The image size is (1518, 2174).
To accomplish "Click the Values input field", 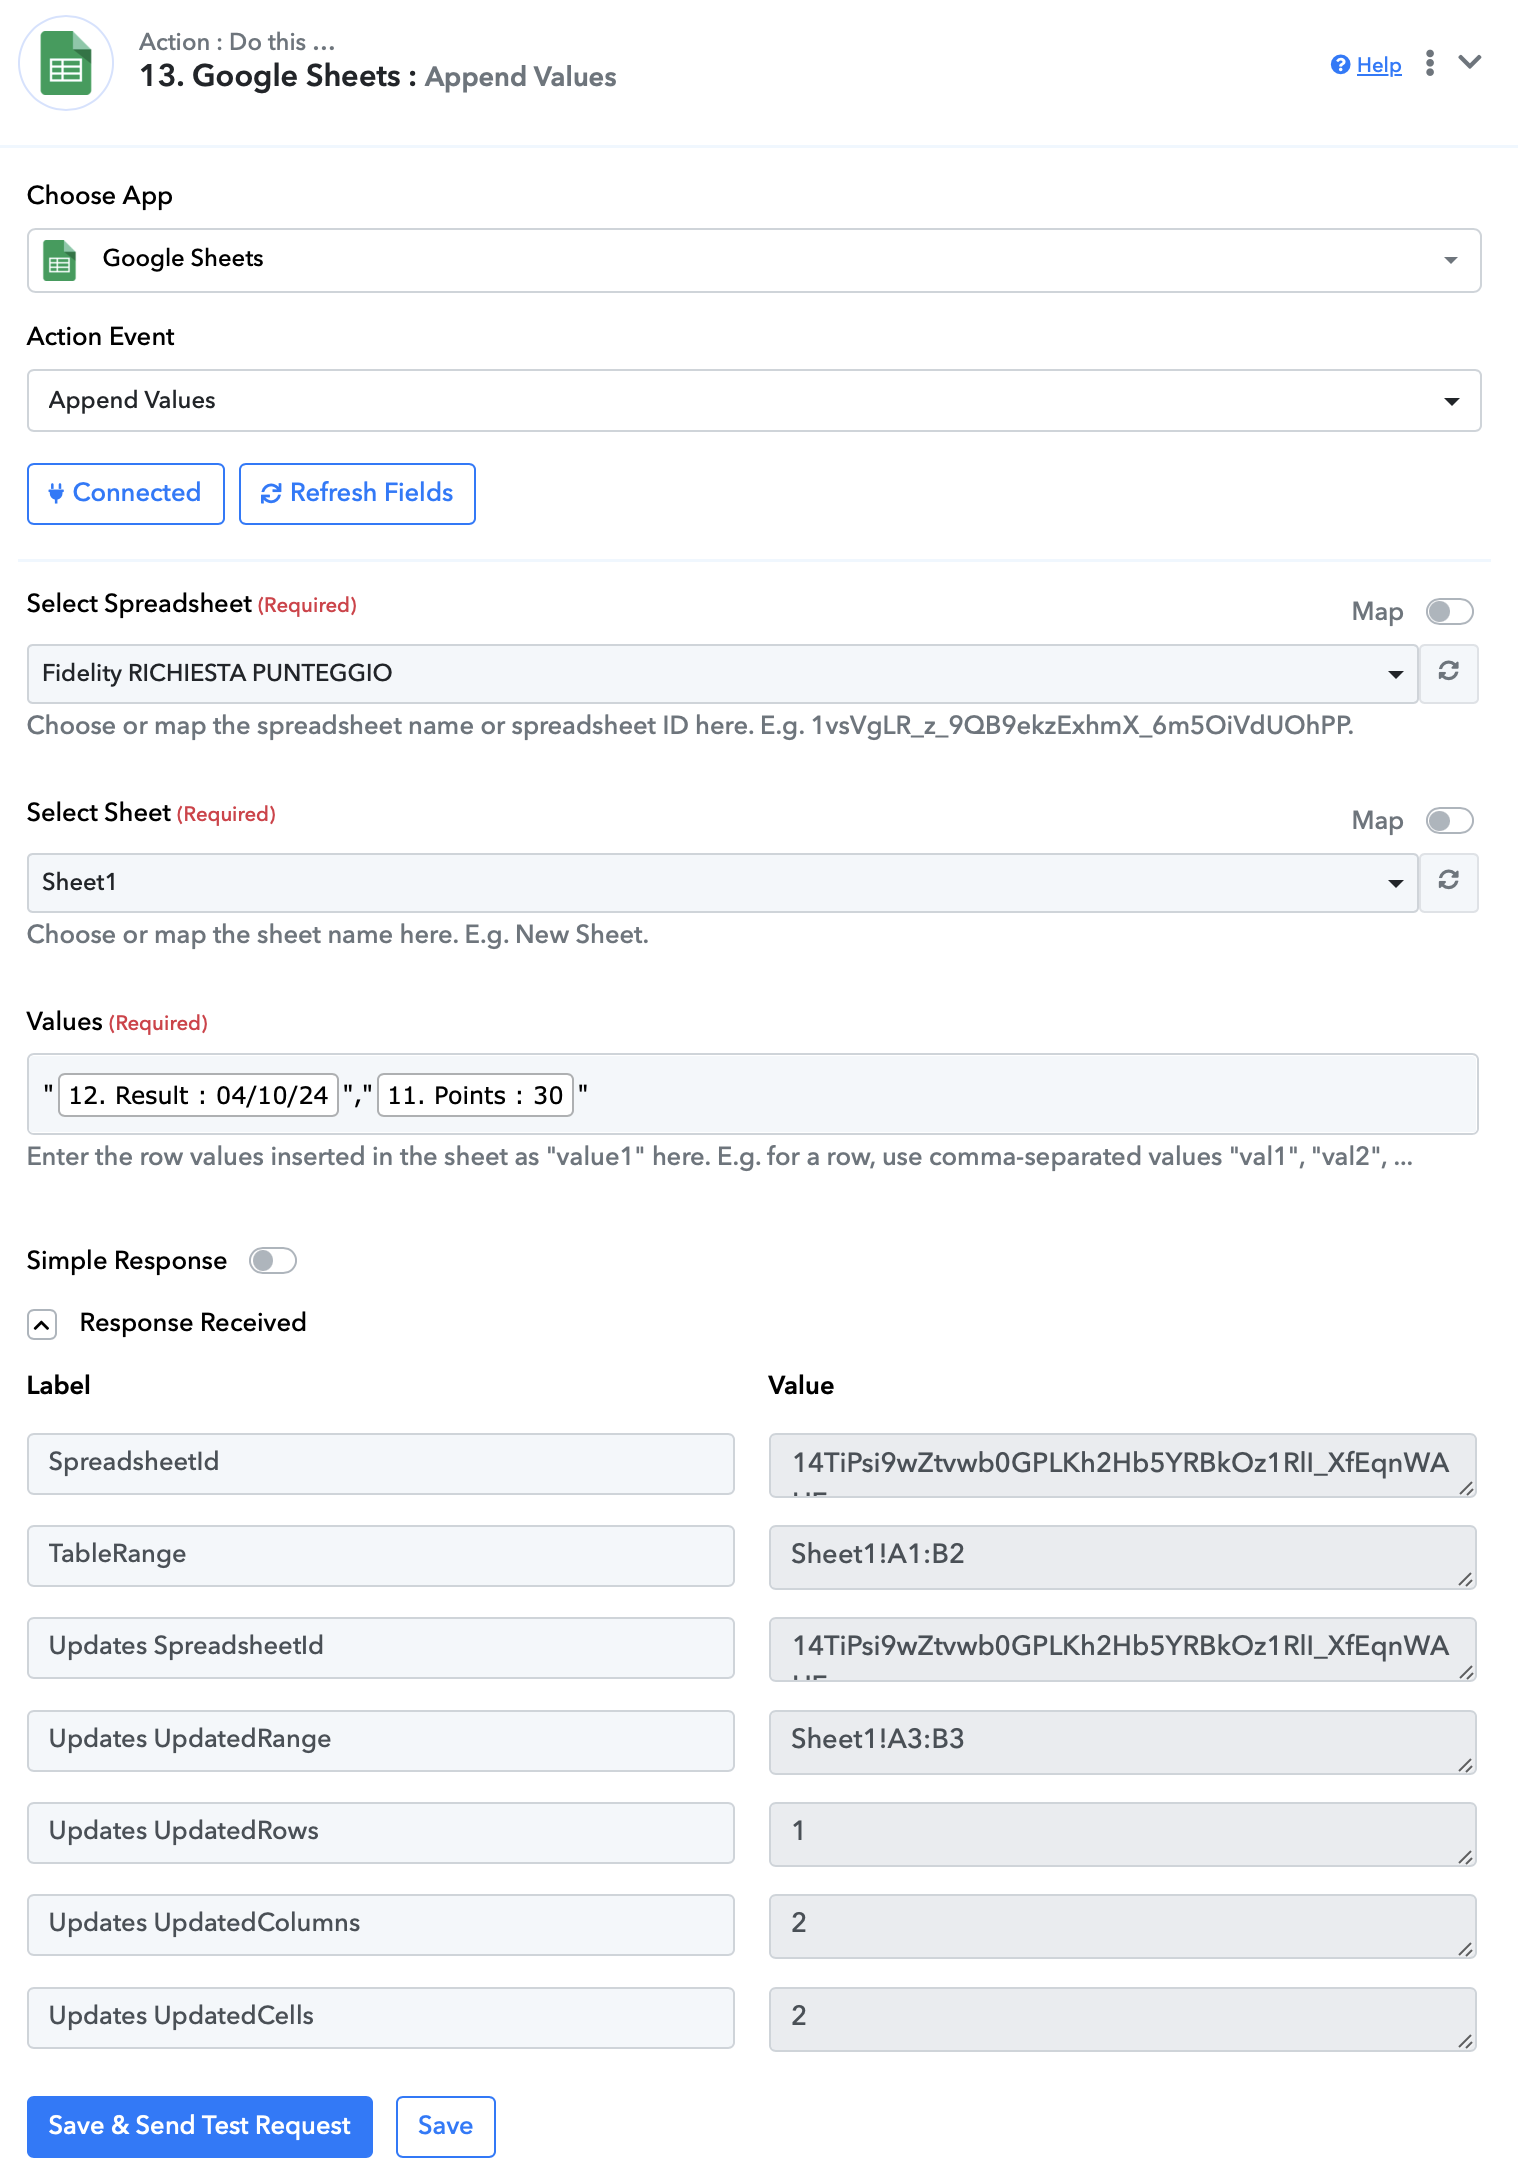I will [752, 1094].
